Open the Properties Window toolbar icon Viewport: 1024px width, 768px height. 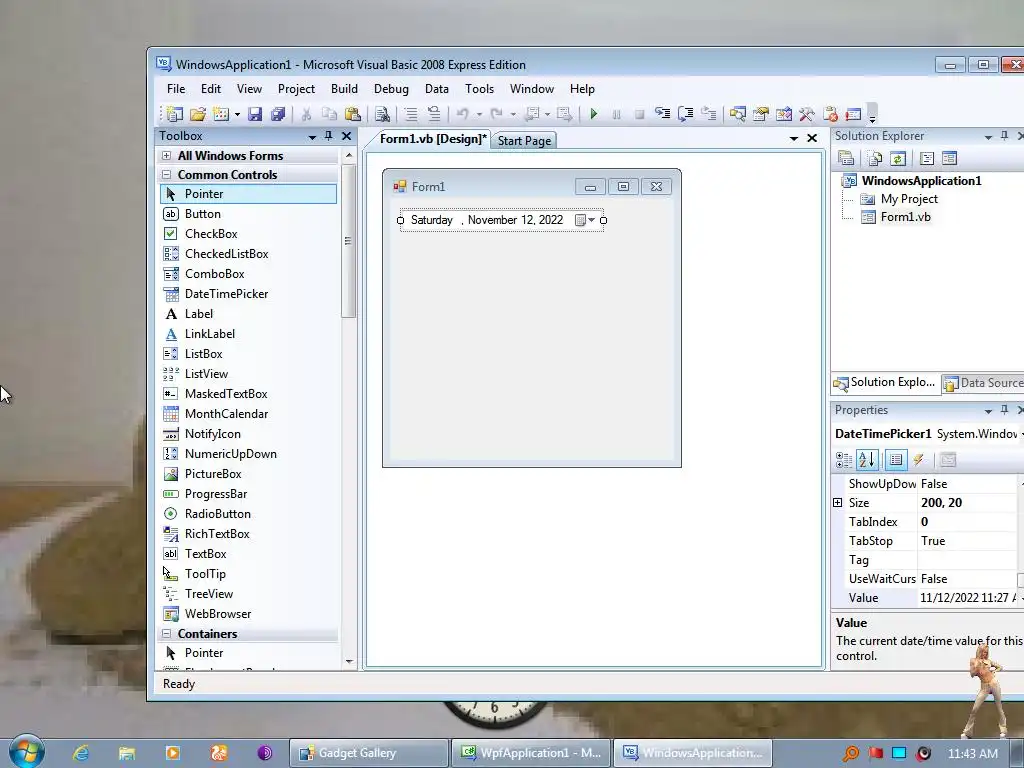tap(761, 114)
